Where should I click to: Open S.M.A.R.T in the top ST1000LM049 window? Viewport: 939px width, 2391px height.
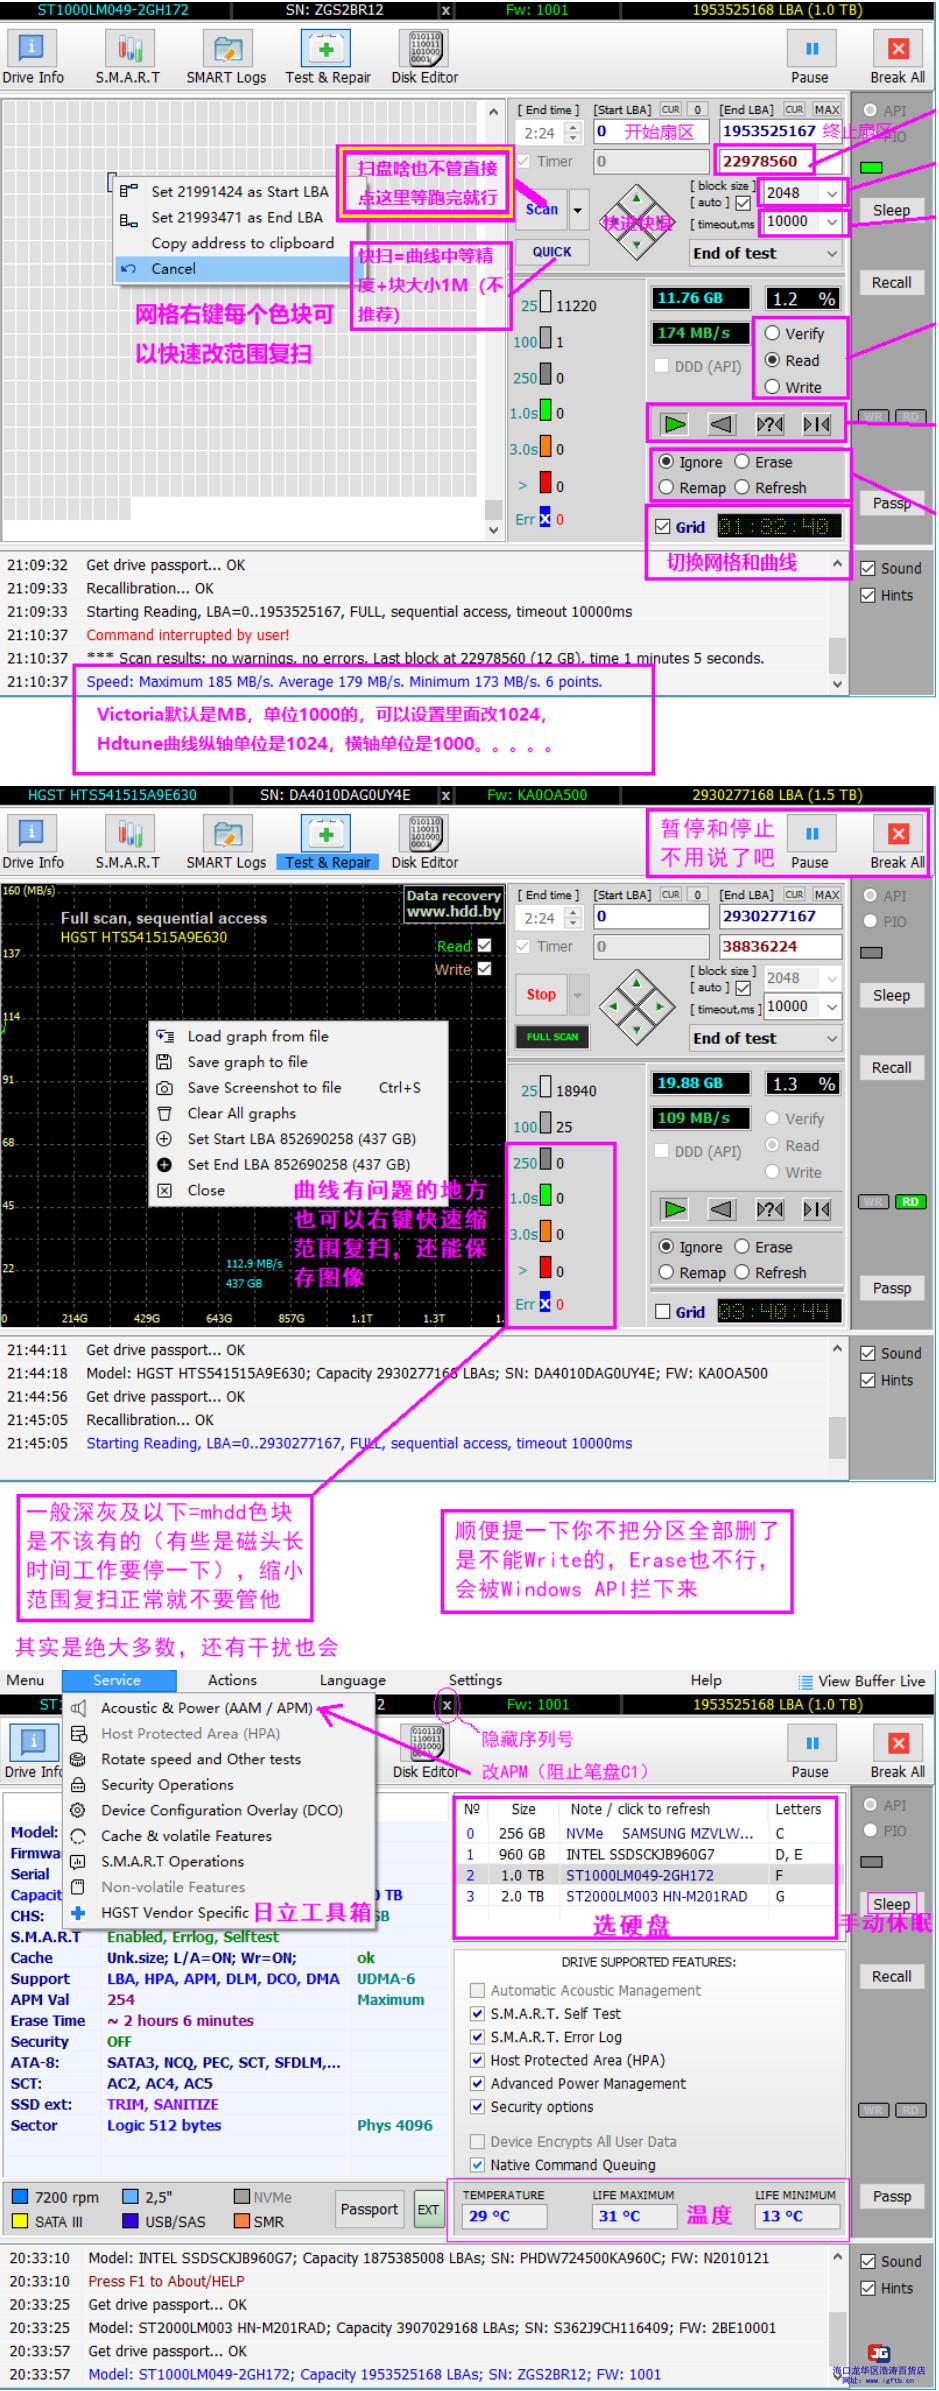coord(128,57)
